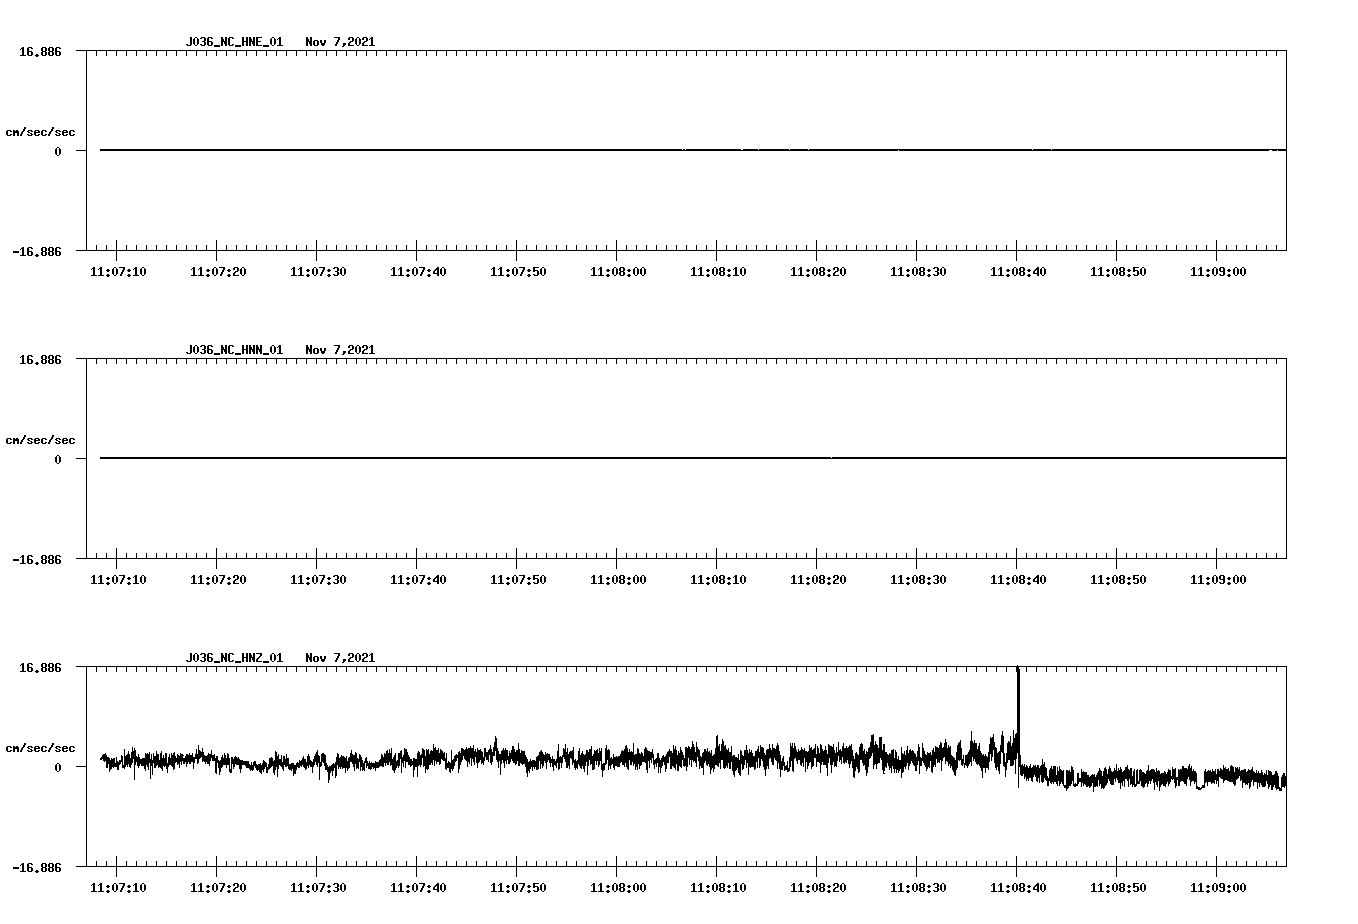Image resolution: width=1358 pixels, height=924 pixels.
Task: Click 11:08:20 time label under HNZ chart
Action: pos(818,888)
